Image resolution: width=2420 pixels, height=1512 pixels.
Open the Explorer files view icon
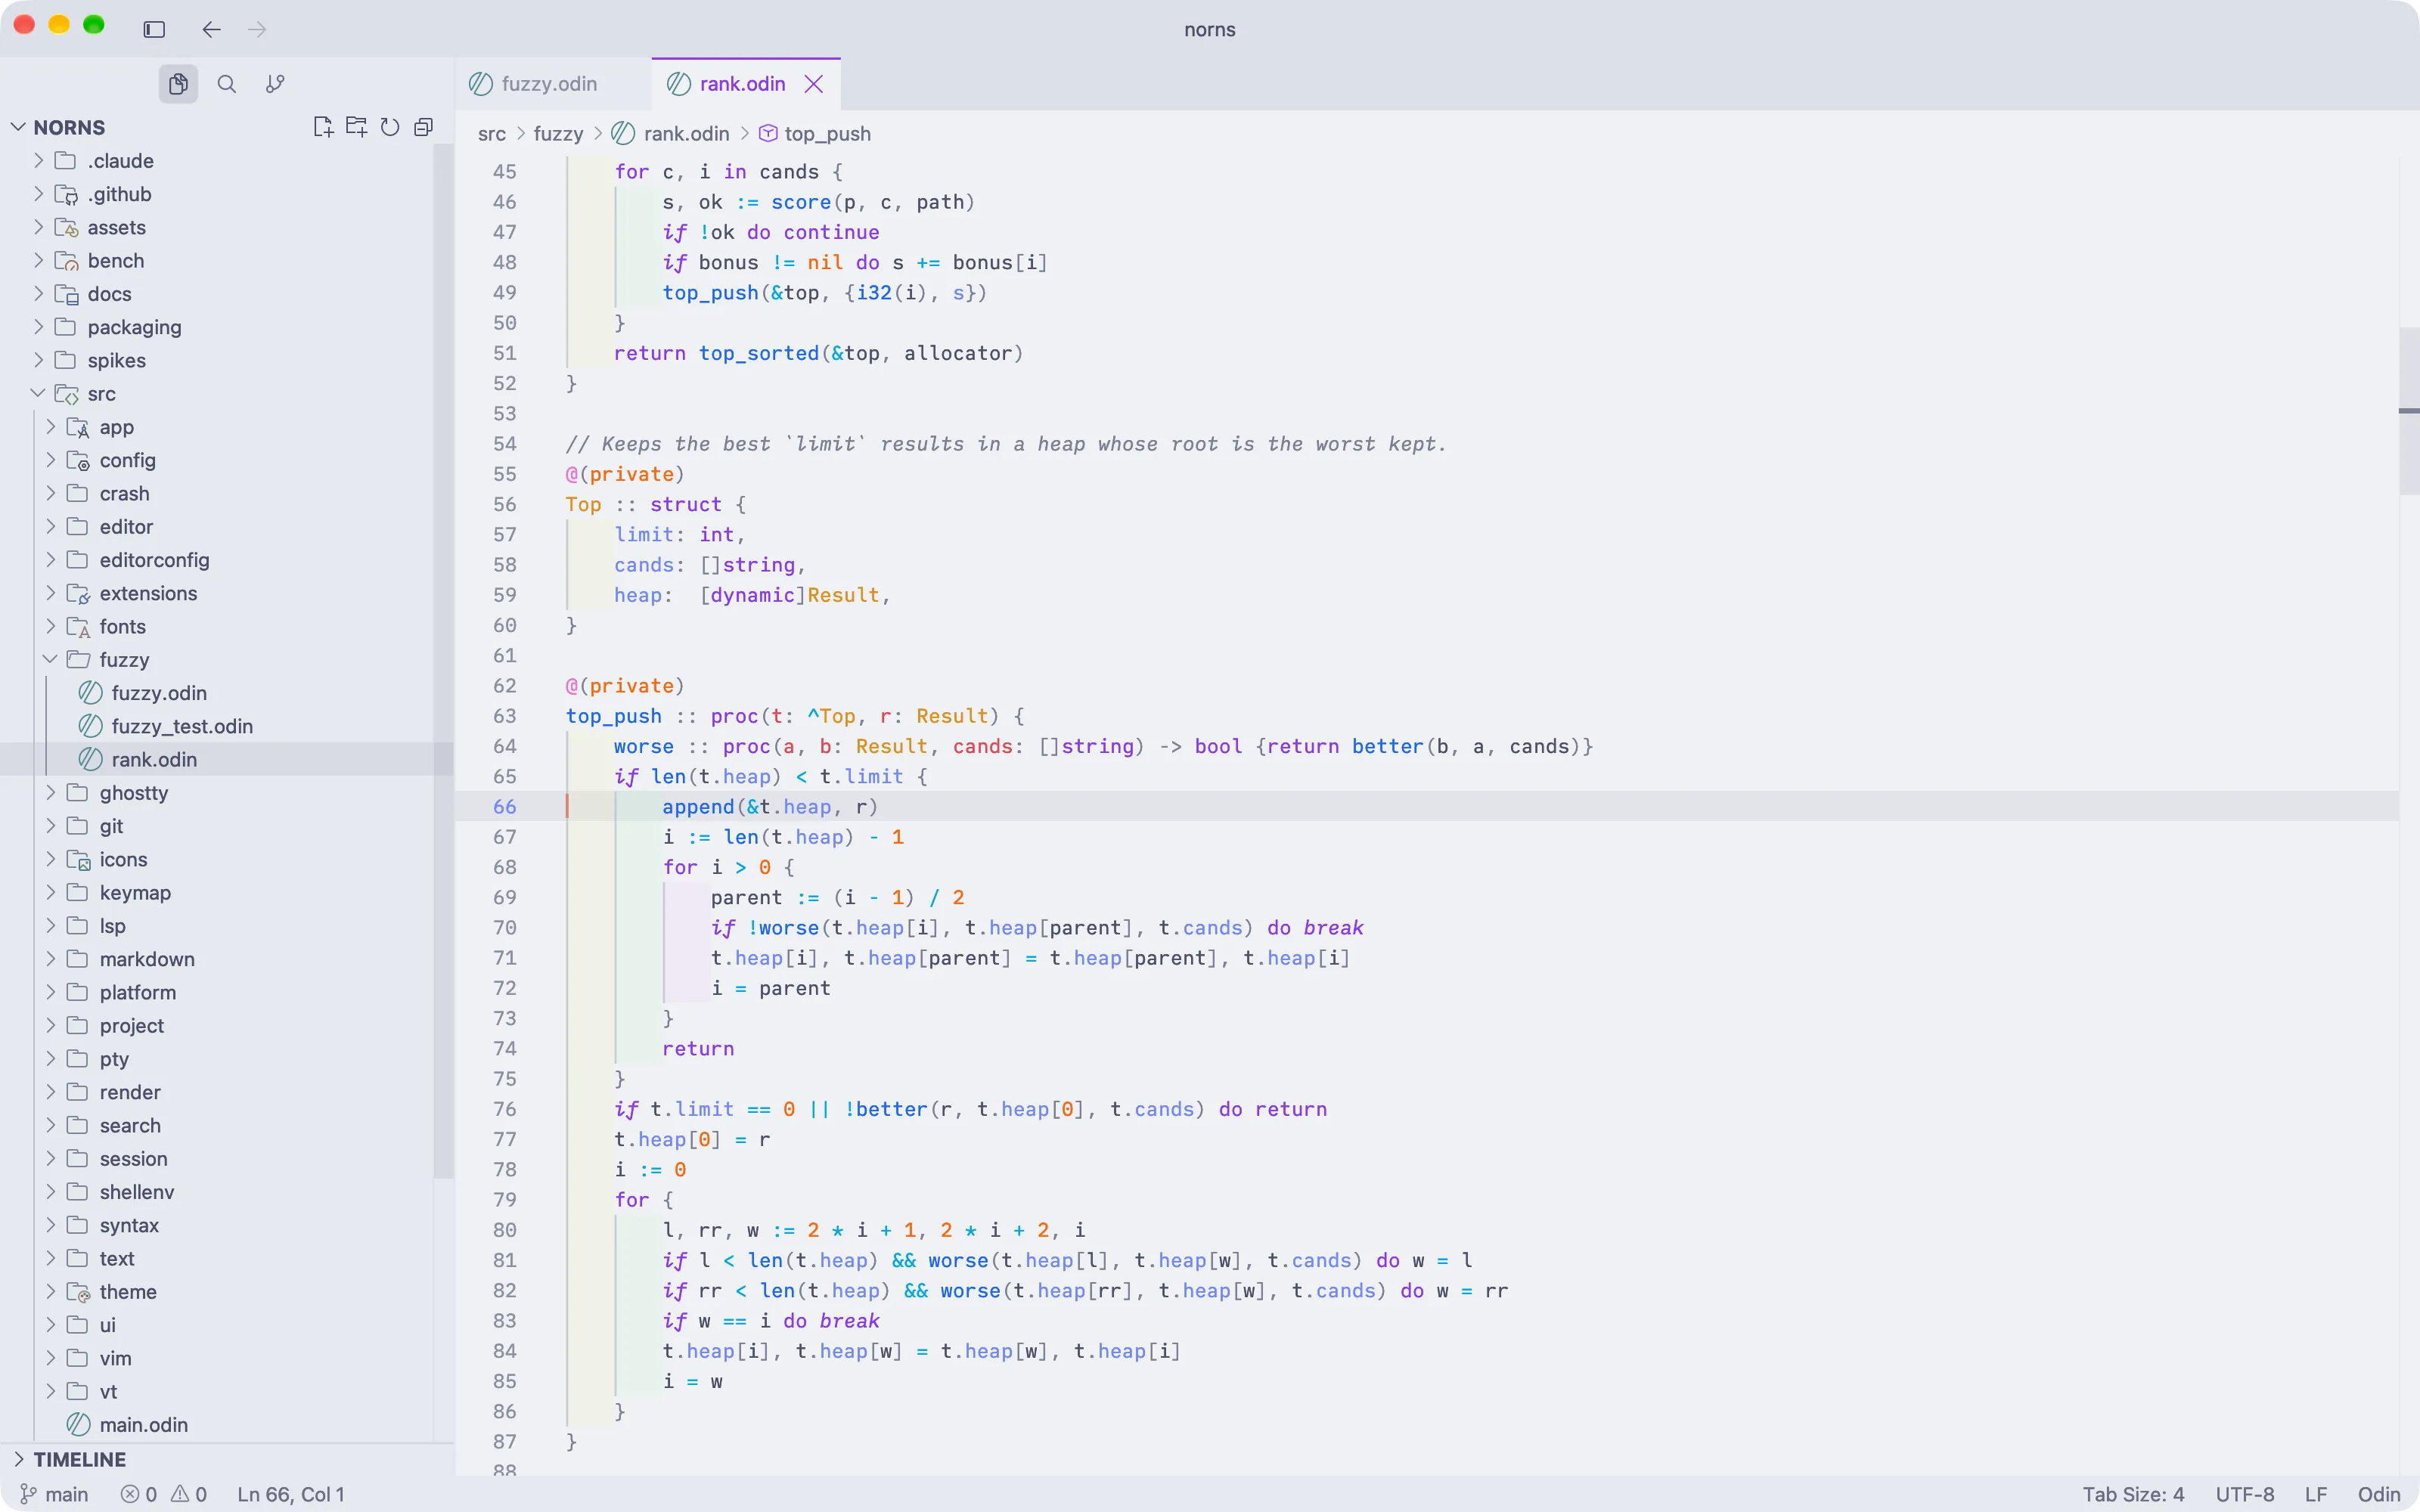coord(178,84)
